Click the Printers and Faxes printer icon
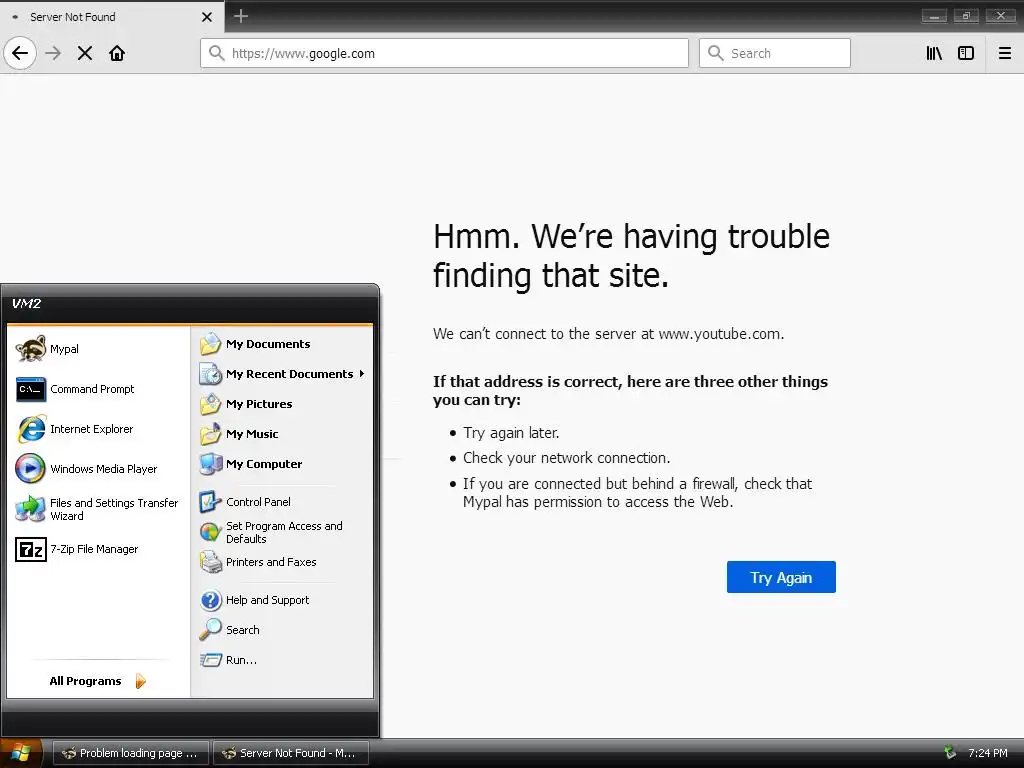Screen dimensions: 1024x768 tap(210, 562)
